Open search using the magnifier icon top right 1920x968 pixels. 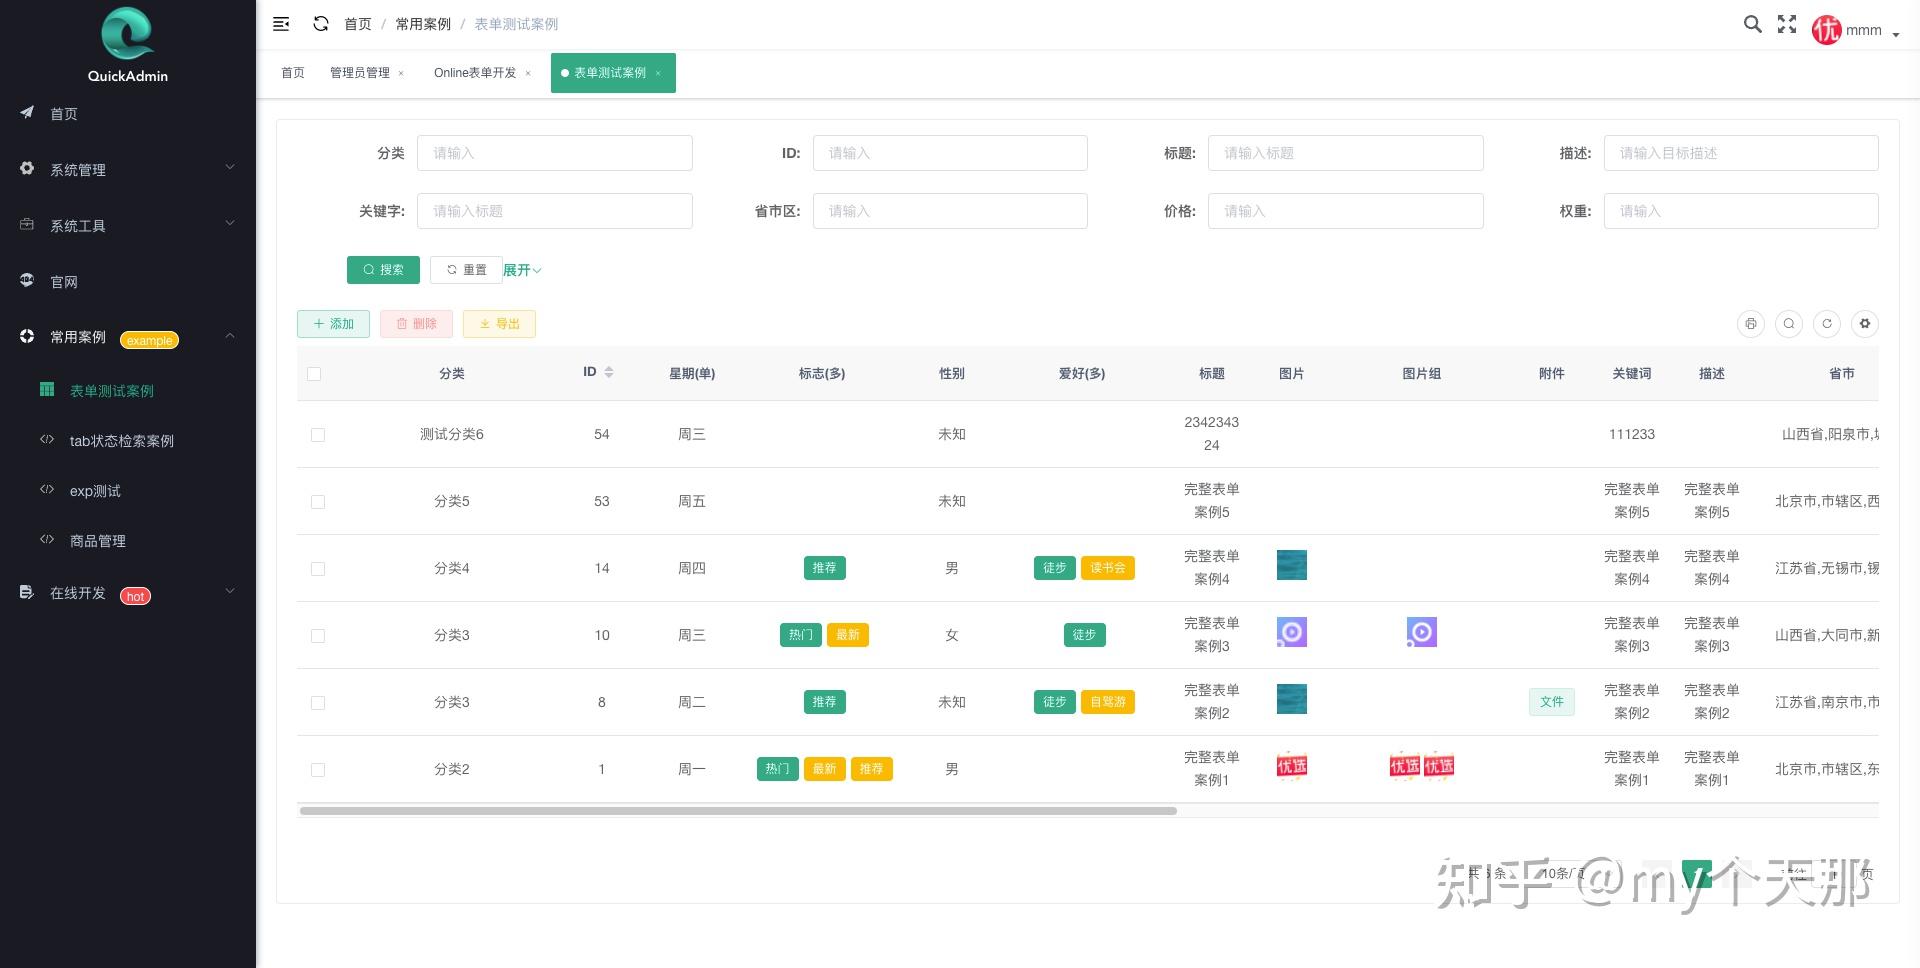(1752, 24)
